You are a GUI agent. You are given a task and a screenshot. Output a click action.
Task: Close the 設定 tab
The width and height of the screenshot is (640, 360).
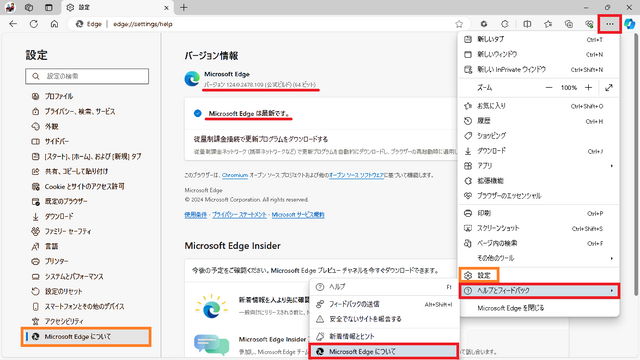pos(166,8)
